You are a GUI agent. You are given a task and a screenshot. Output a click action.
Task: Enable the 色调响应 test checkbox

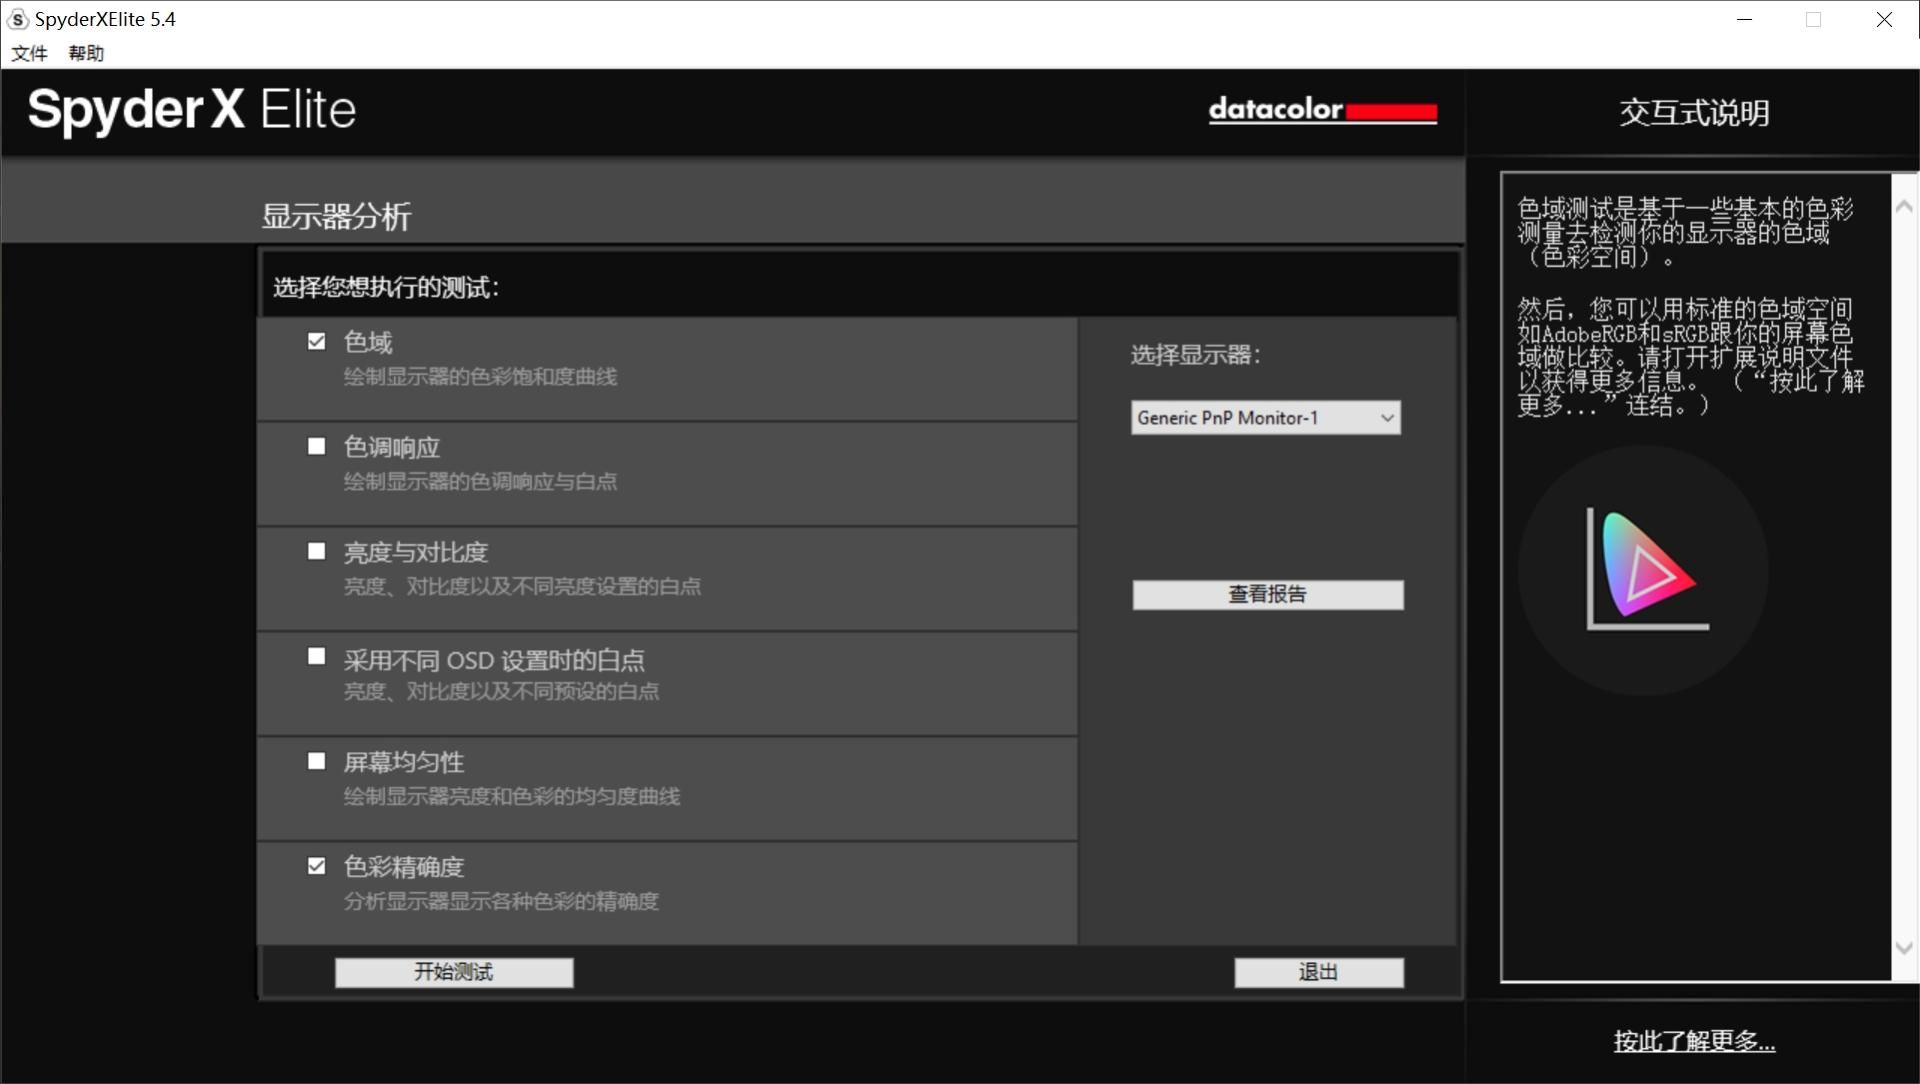click(316, 447)
